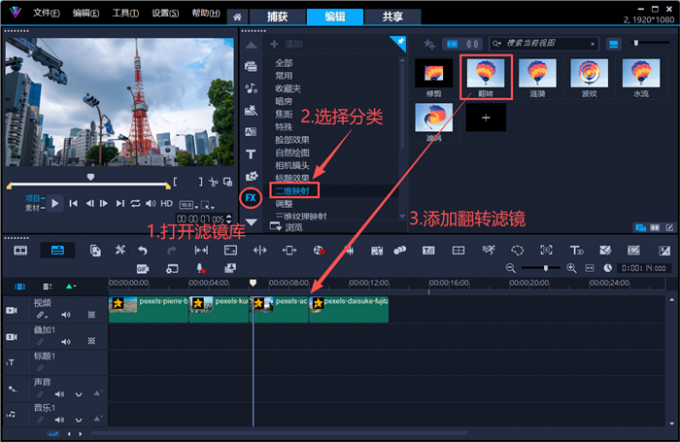Open the 16:9 aspect ratio dropdown

click(x=189, y=205)
